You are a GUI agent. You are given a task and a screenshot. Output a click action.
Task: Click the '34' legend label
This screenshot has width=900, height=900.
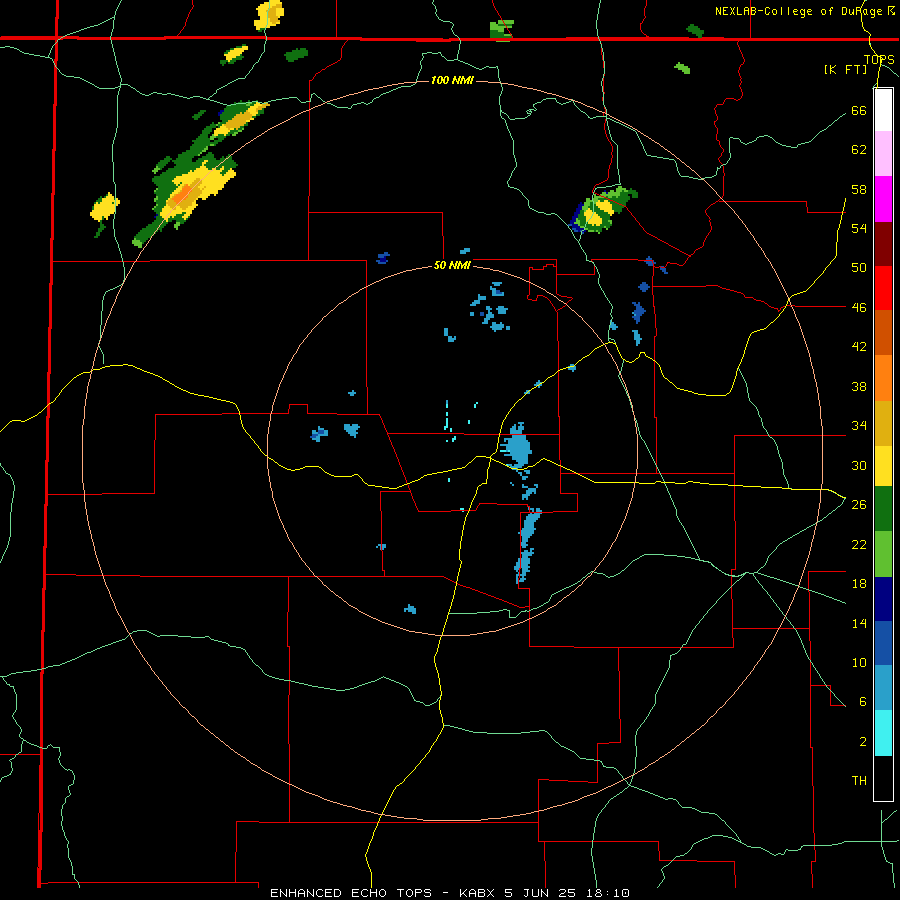click(859, 426)
